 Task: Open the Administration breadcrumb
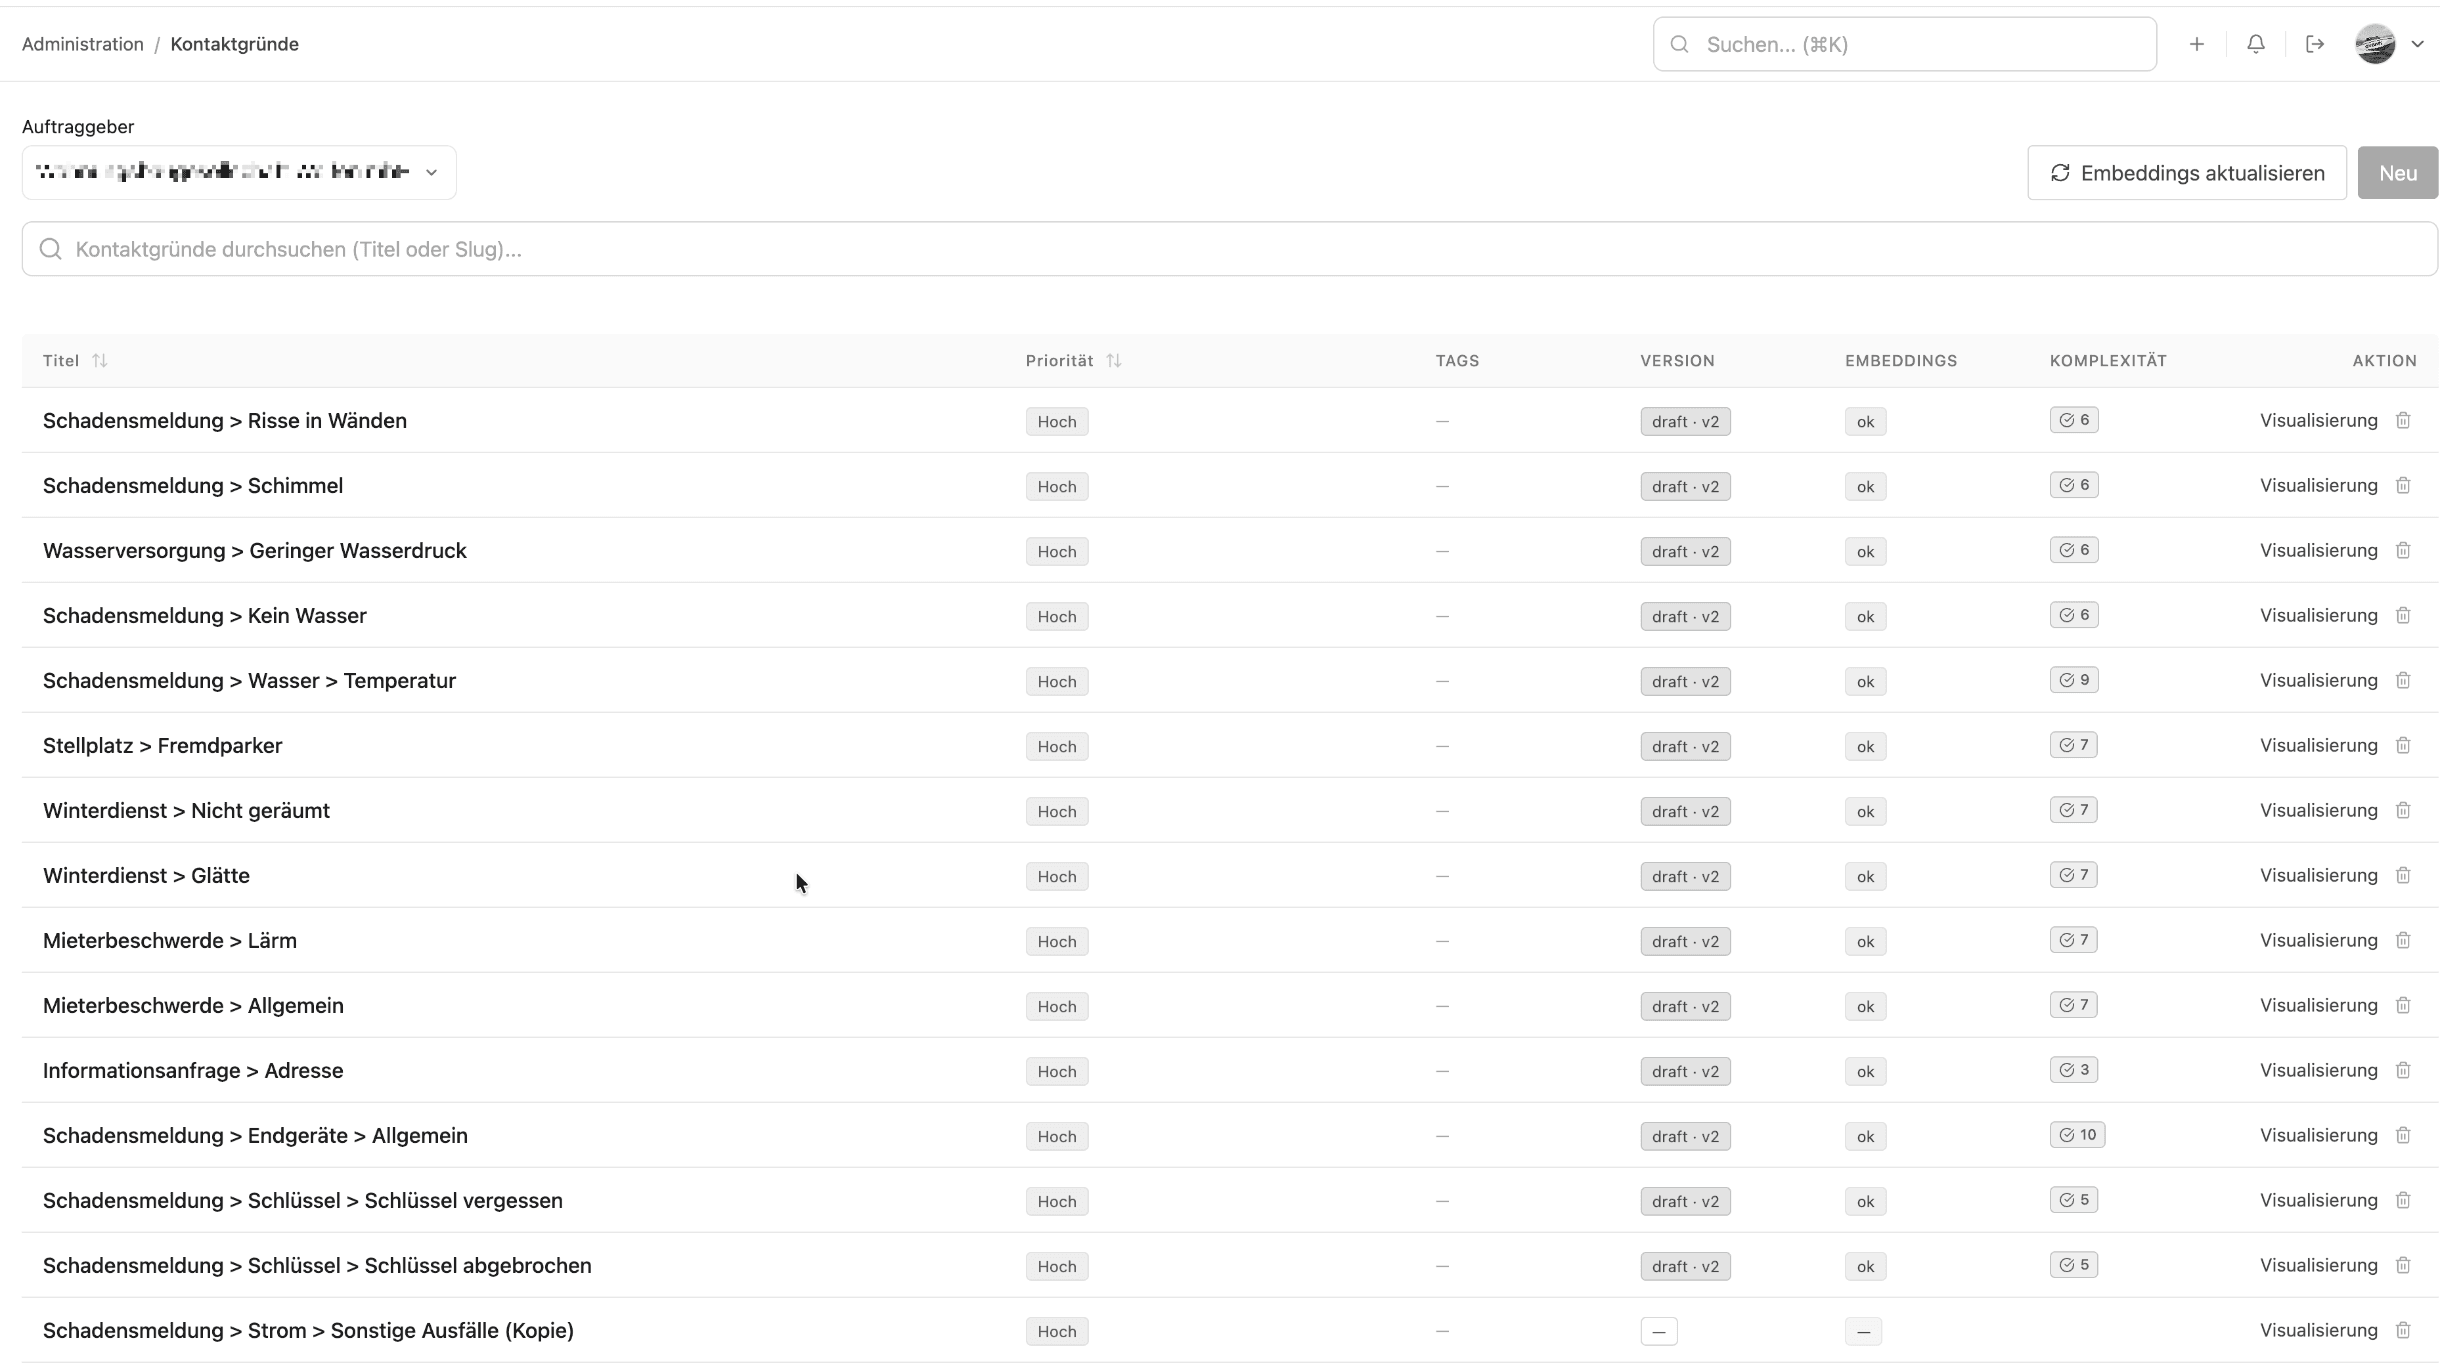82,43
